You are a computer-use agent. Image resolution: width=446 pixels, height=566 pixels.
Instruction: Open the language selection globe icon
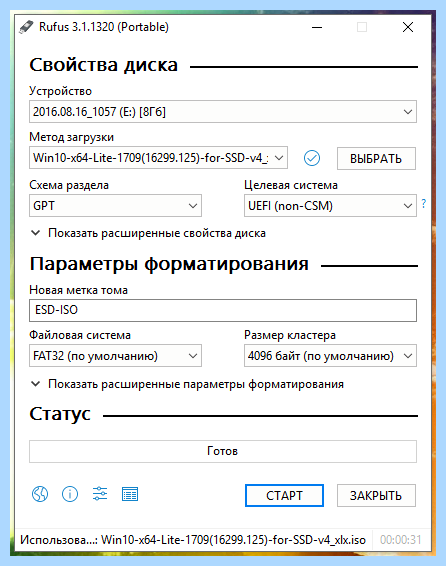tap(40, 494)
